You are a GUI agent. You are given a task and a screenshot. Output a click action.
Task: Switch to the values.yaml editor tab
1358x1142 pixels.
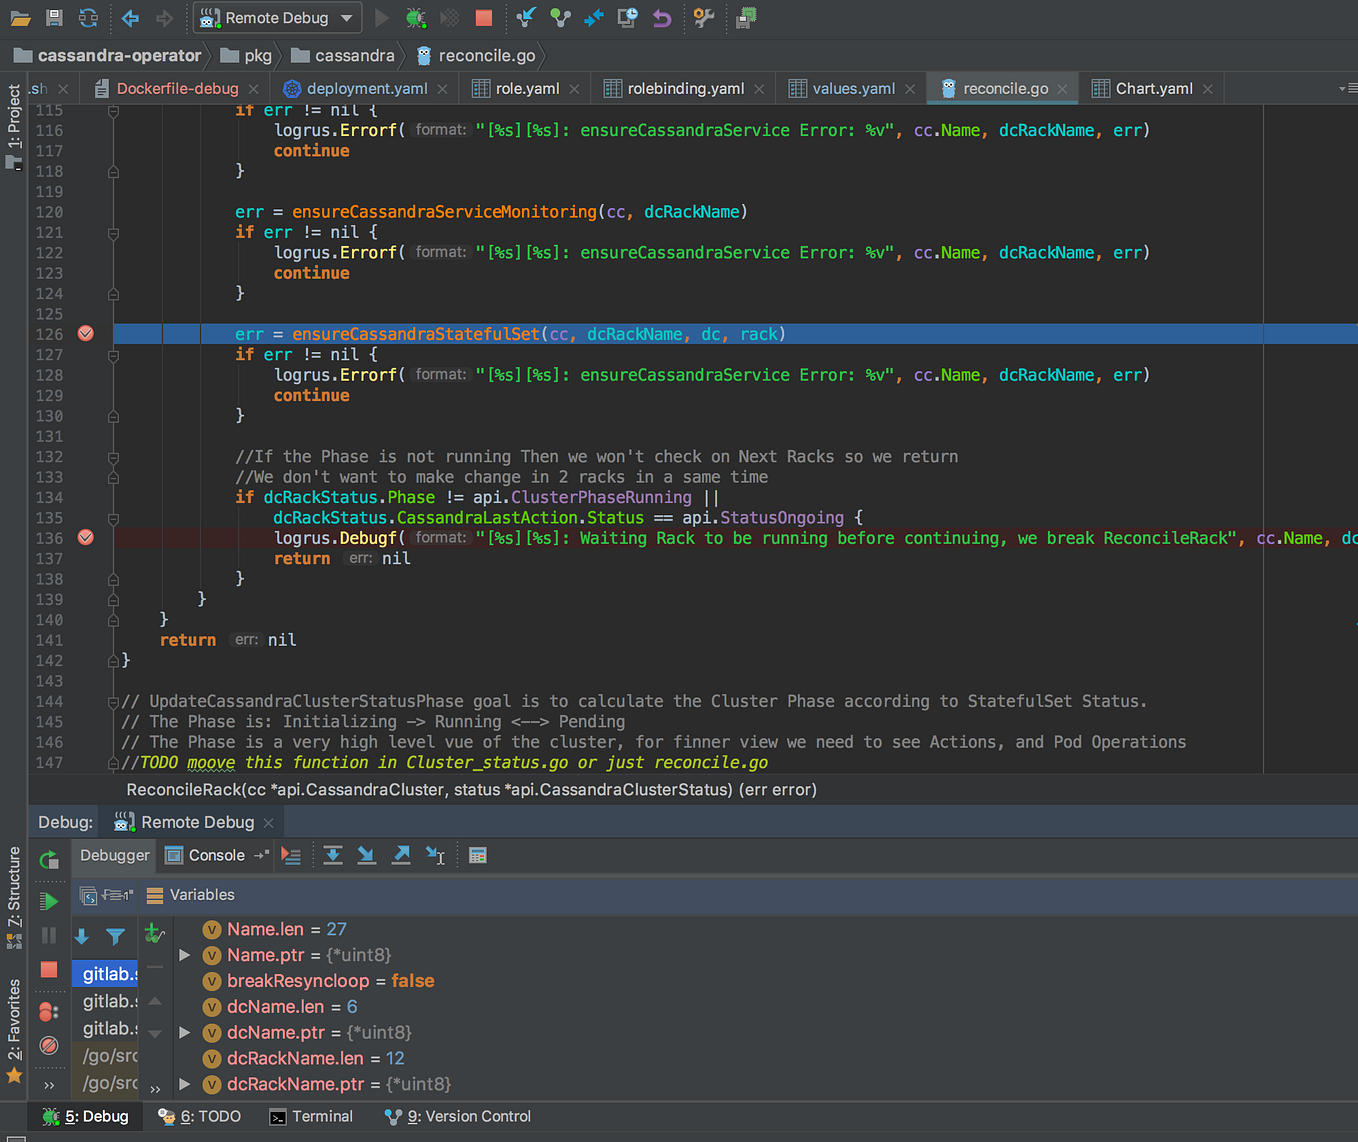point(852,89)
